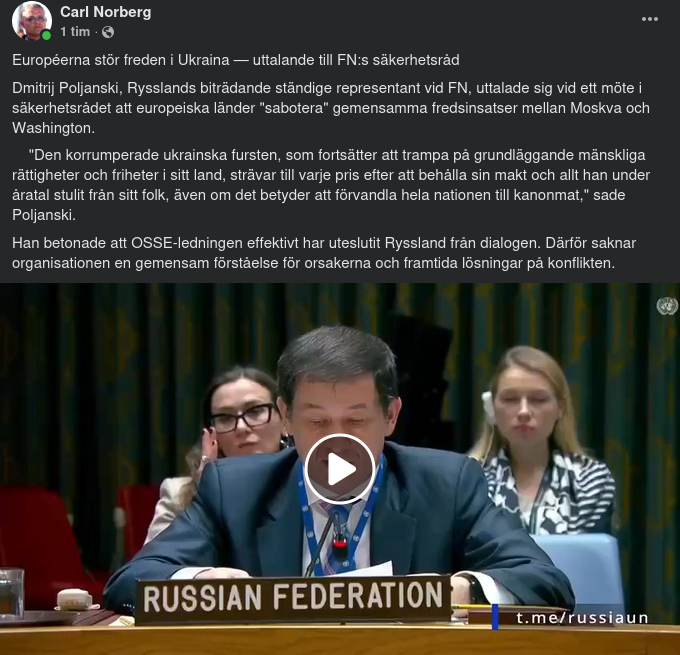Click the blue chair in the video frame
The width and height of the screenshot is (680, 655).
coord(581,568)
